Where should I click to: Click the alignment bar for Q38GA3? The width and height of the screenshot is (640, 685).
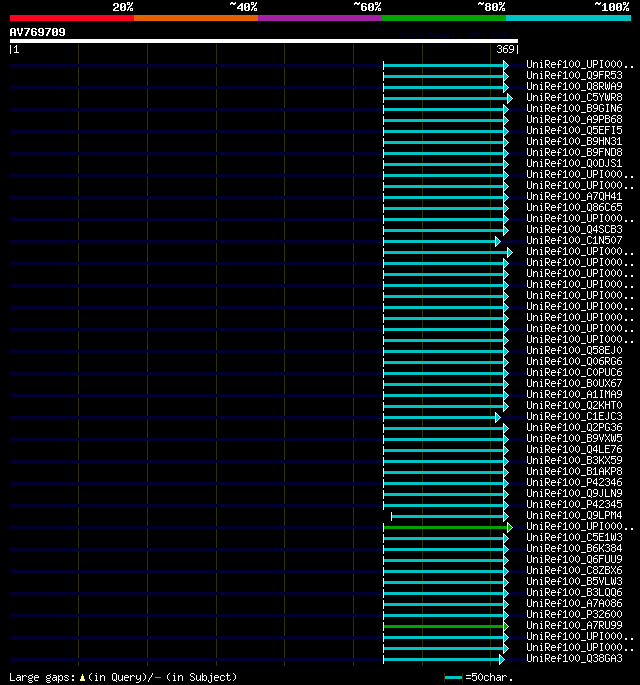[x=444, y=659]
